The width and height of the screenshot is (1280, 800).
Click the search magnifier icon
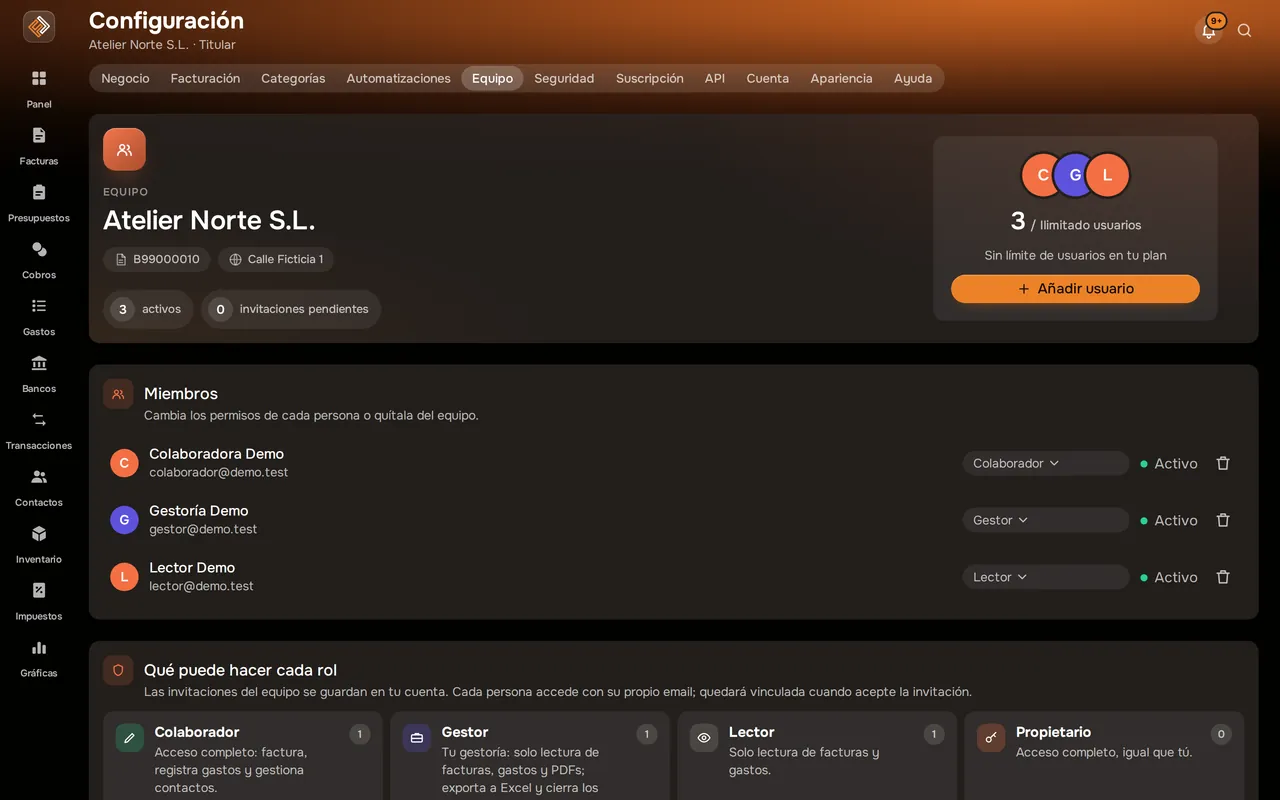[1244, 31]
